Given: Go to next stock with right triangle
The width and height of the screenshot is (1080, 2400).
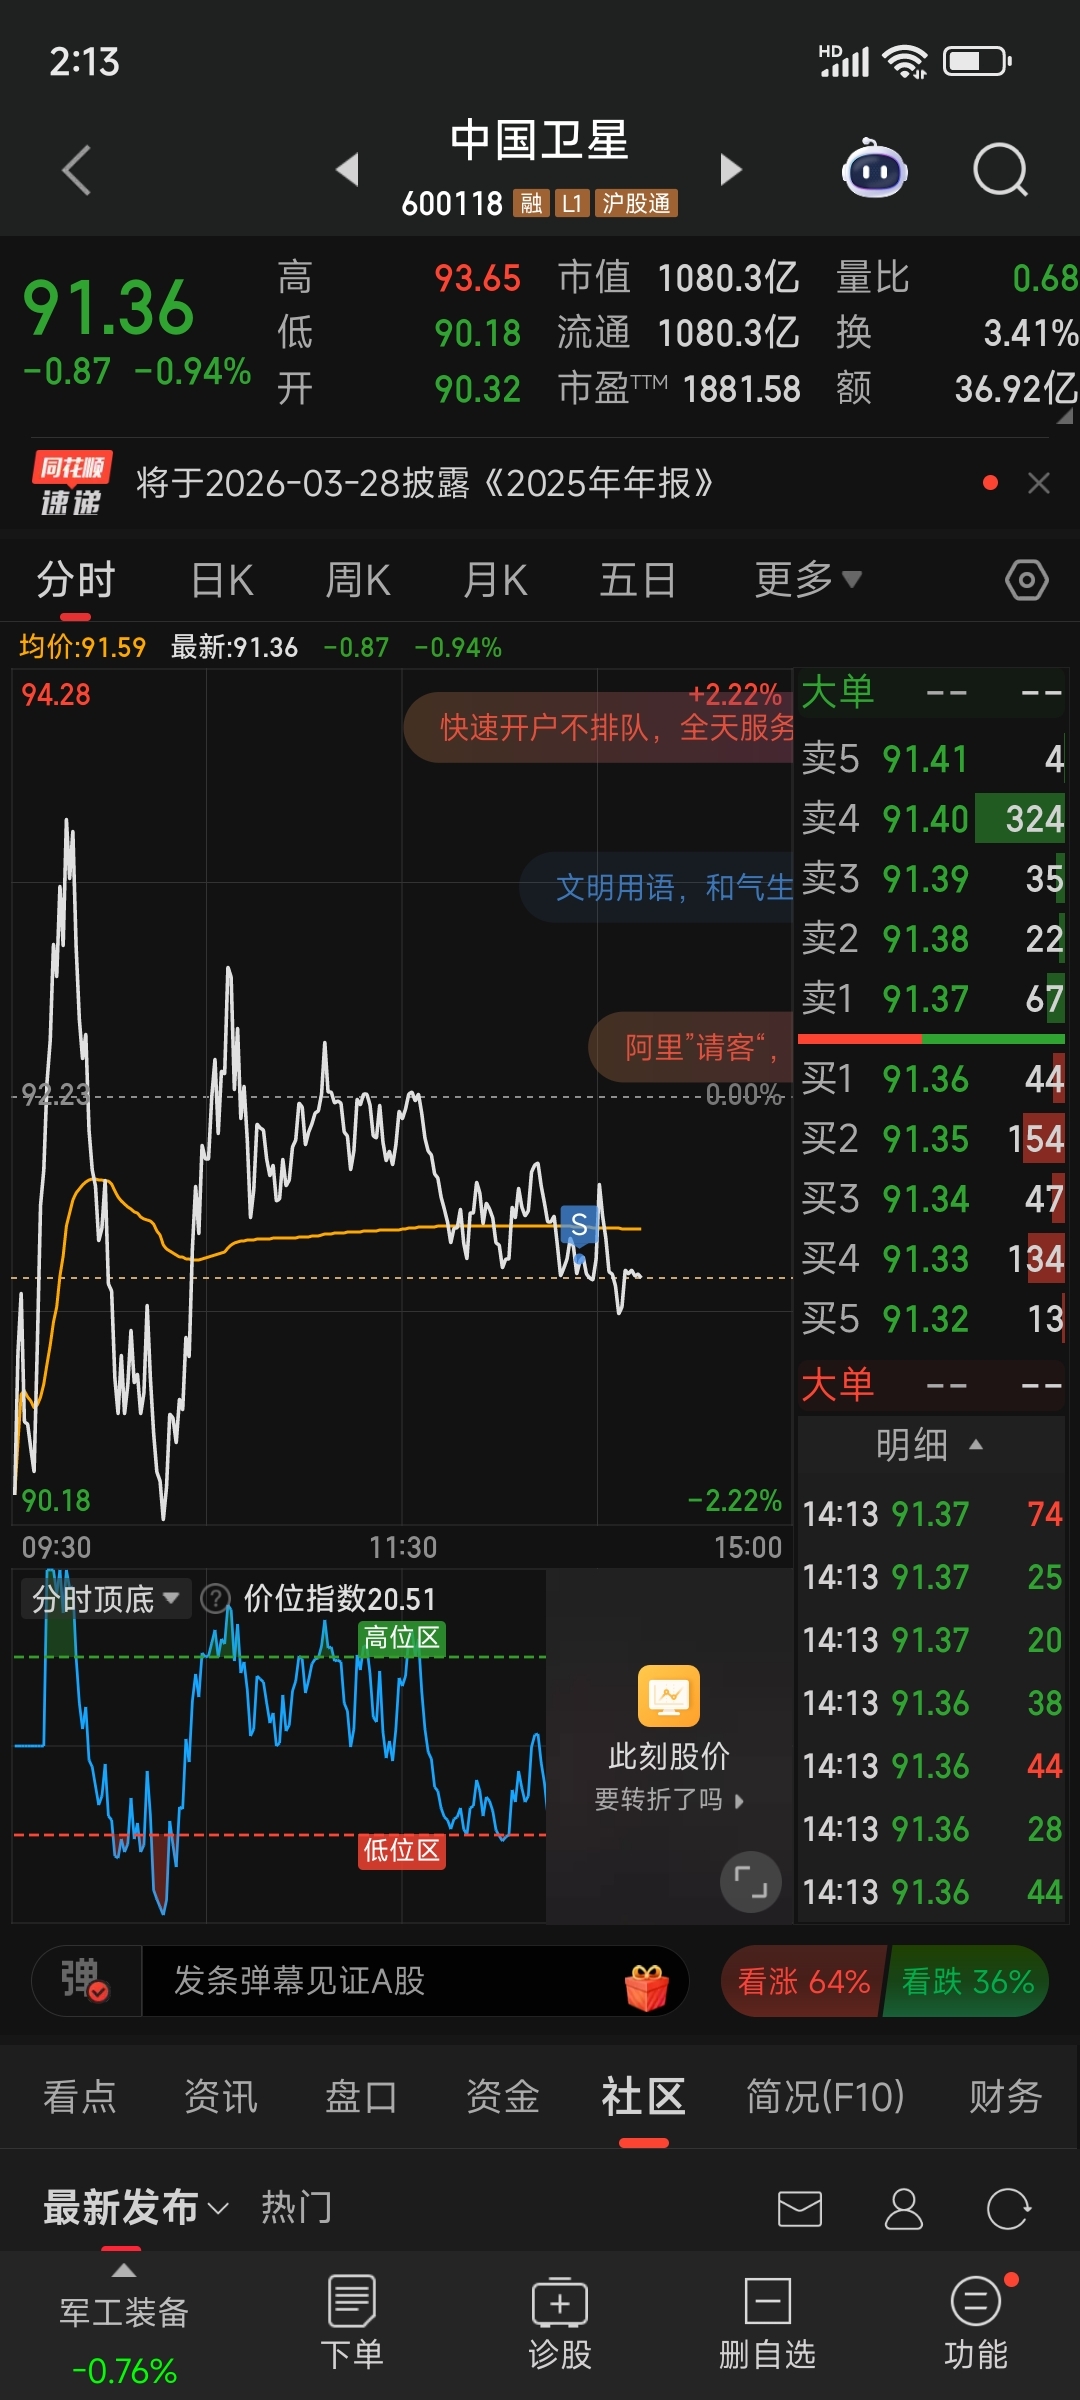Looking at the screenshot, I should [731, 170].
